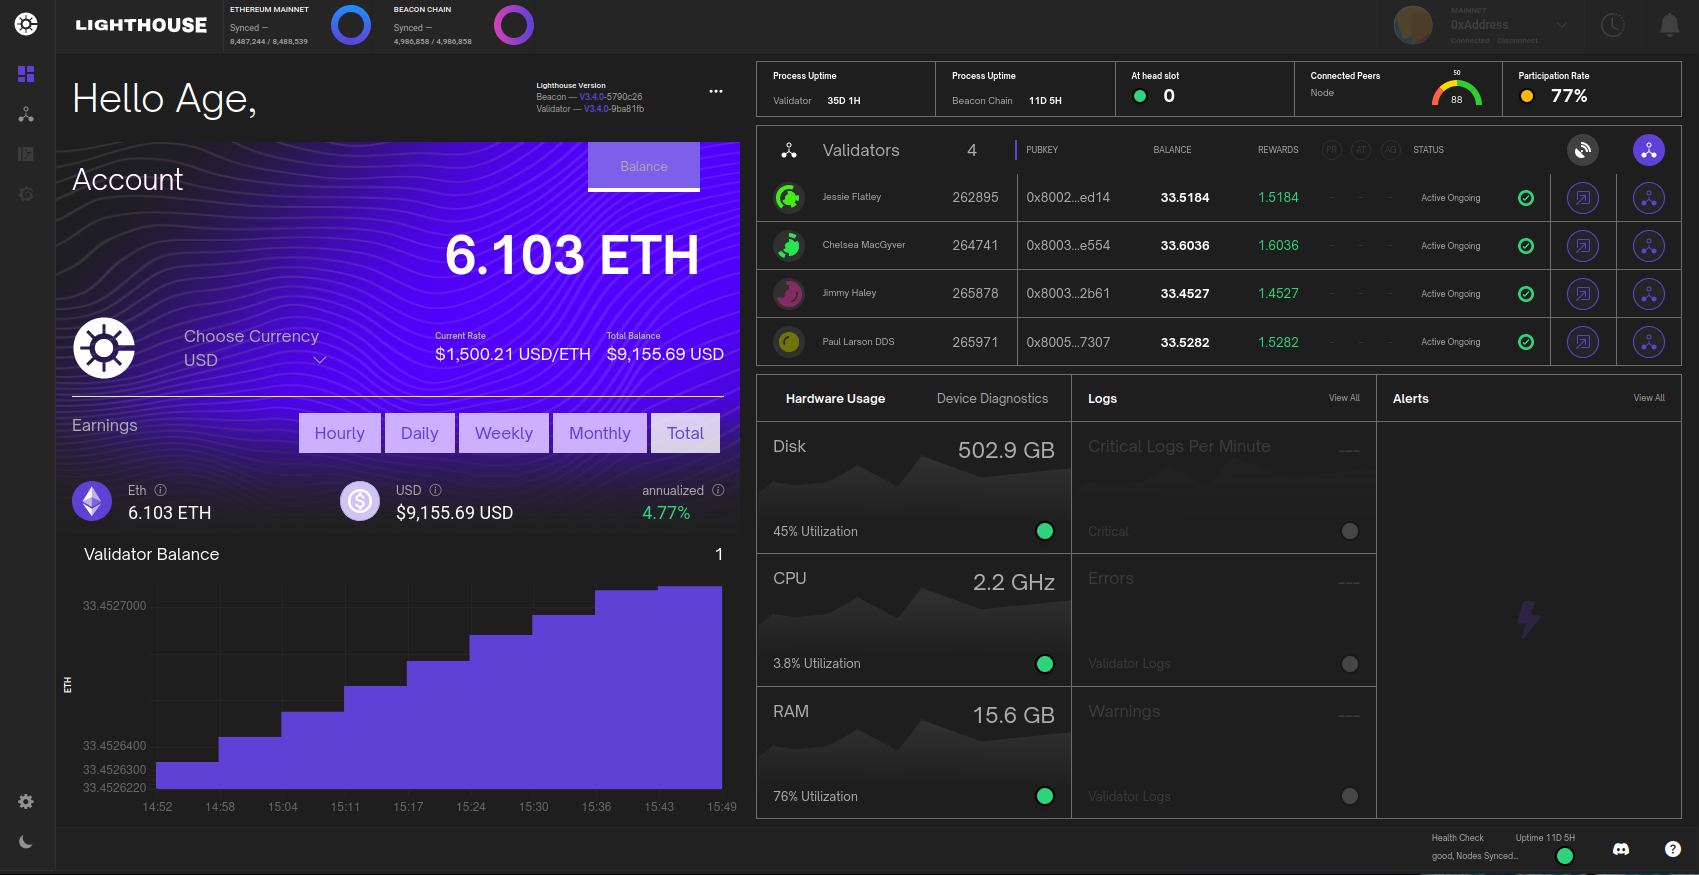The height and width of the screenshot is (875, 1699).
Task: Click the lightning bolt in Alerts panel
Action: [1529, 620]
